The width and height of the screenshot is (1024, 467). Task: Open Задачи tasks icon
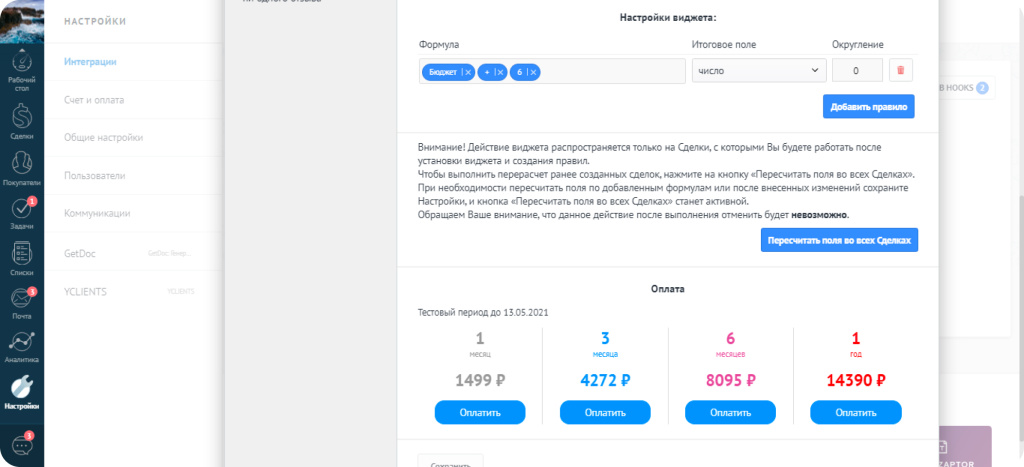(x=21, y=212)
